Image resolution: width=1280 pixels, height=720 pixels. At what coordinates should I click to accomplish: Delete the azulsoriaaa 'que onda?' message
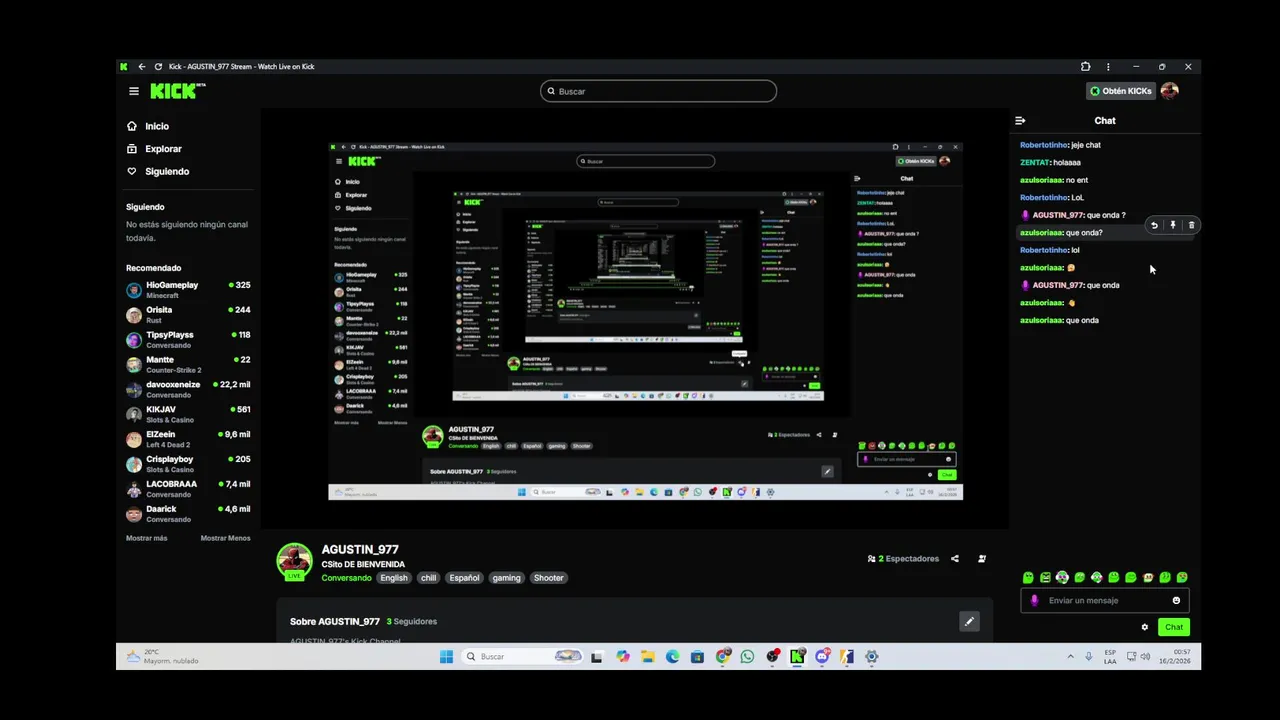[1191, 225]
